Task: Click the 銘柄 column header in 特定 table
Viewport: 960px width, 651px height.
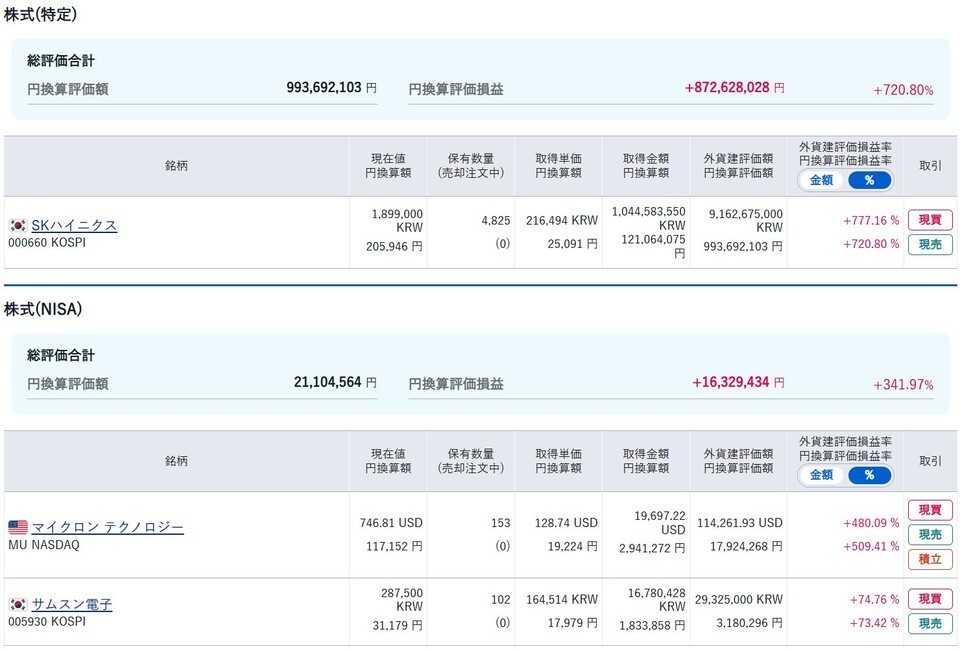Action: pyautogui.click(x=176, y=165)
